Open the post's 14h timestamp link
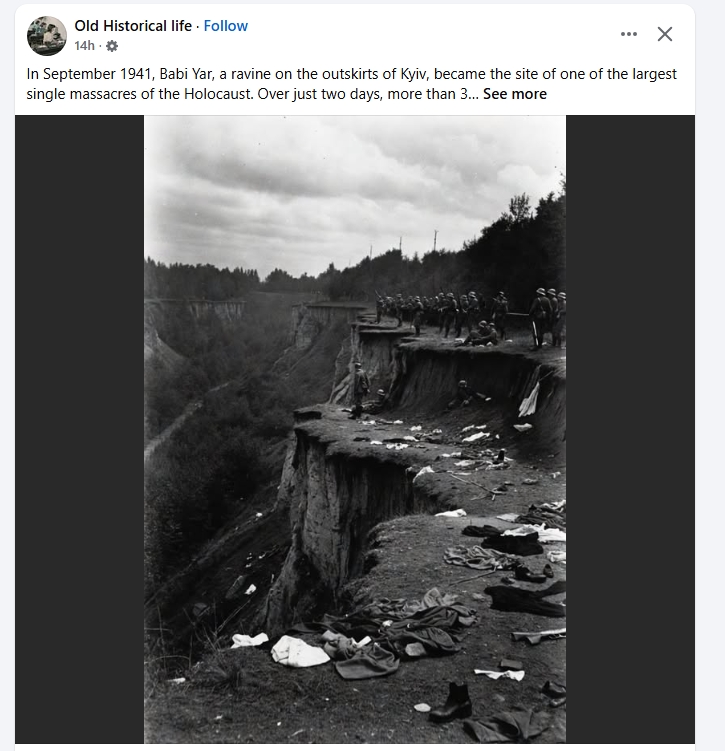 pyautogui.click(x=84, y=45)
